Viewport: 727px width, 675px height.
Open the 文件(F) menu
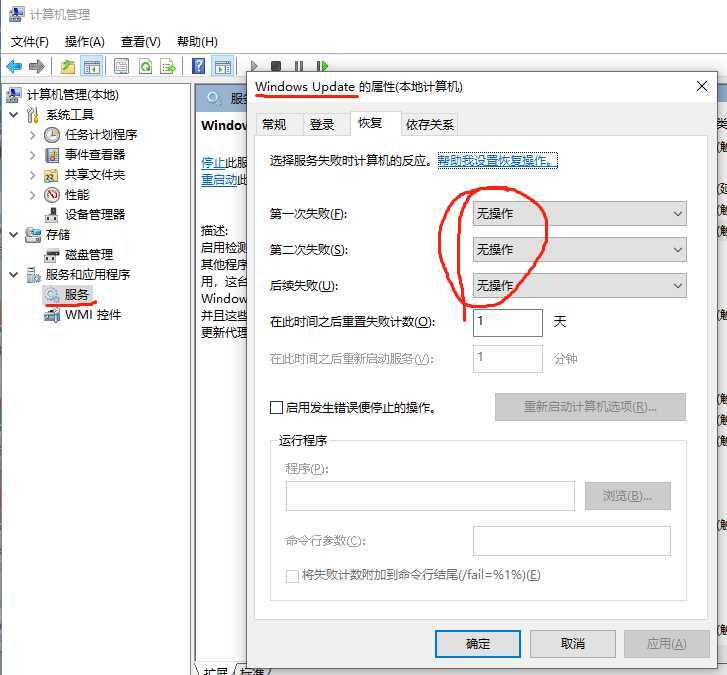(29, 42)
